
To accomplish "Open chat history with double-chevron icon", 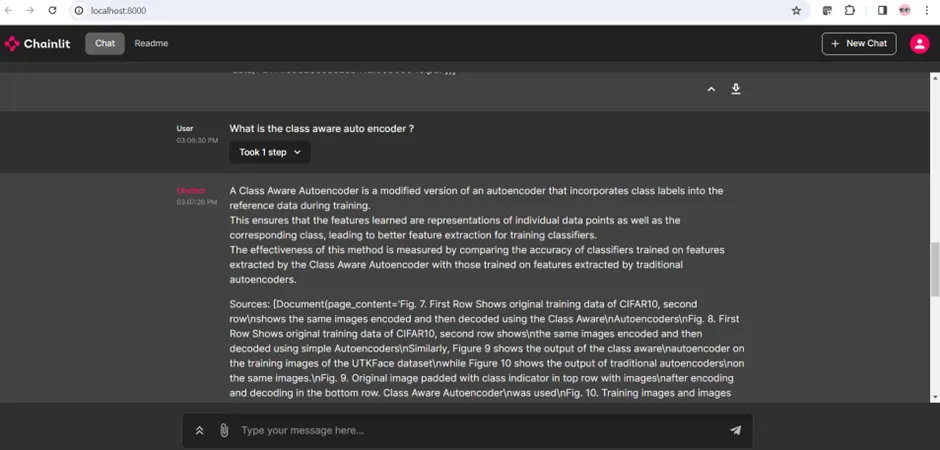I will (x=200, y=430).
